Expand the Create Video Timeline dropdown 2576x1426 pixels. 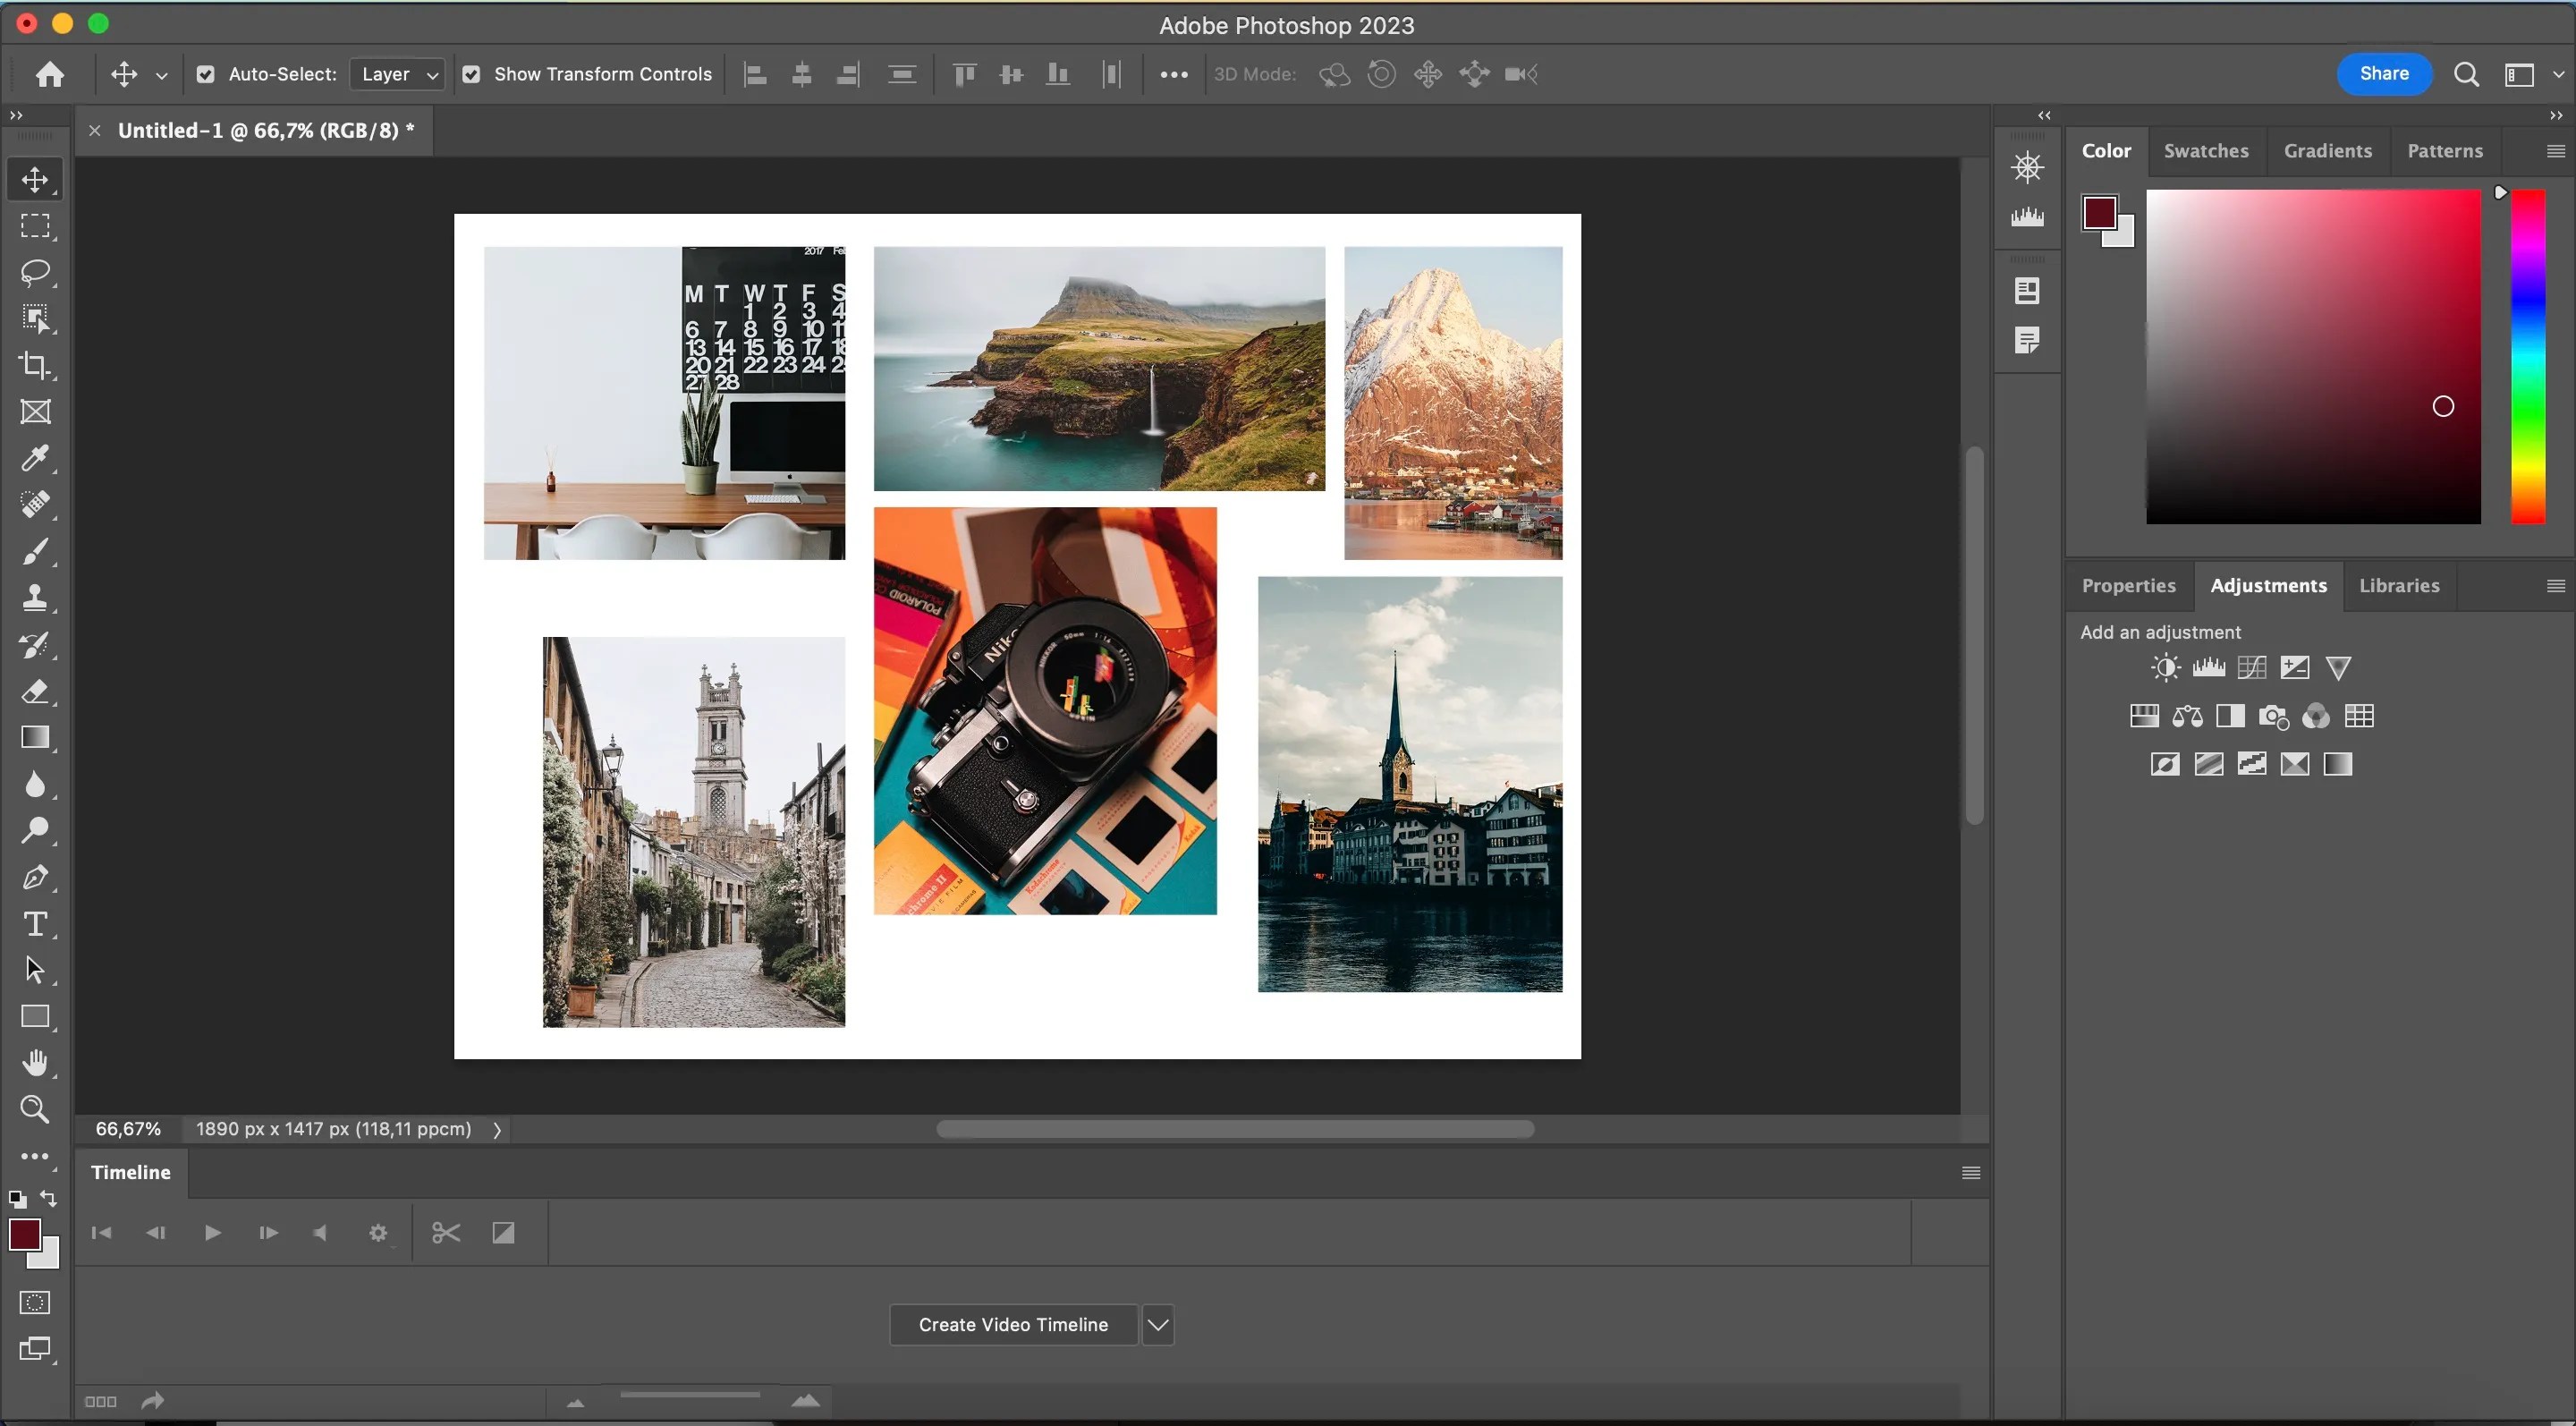[1158, 1324]
